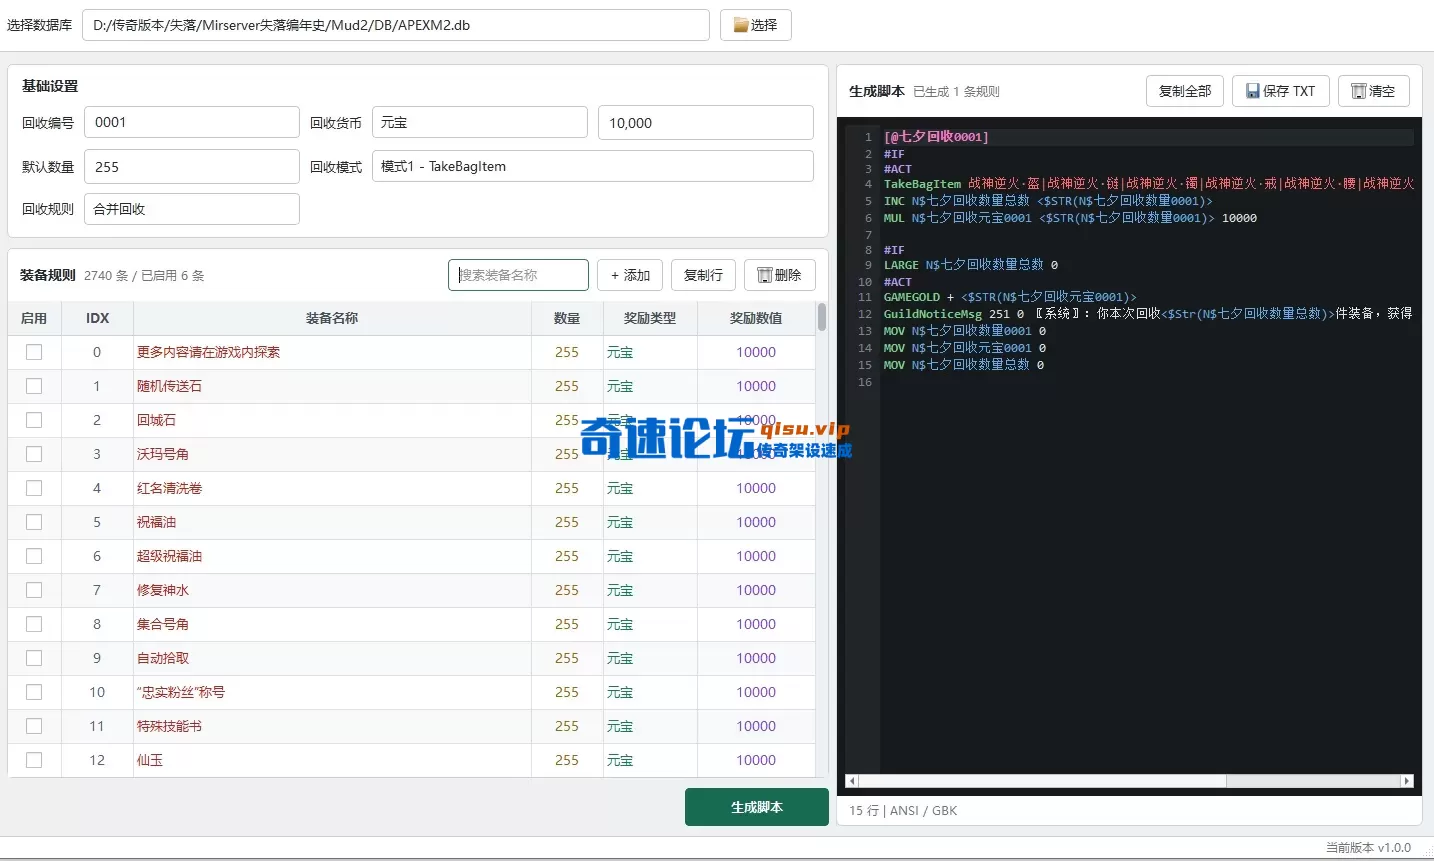Open 奖励类型 cell for 自动拾取 row

650,658
